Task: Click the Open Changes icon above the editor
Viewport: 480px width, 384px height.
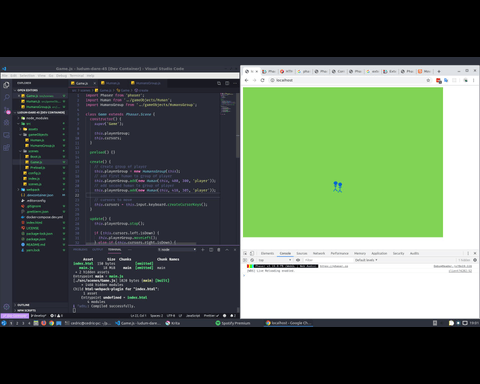Action: point(219,83)
